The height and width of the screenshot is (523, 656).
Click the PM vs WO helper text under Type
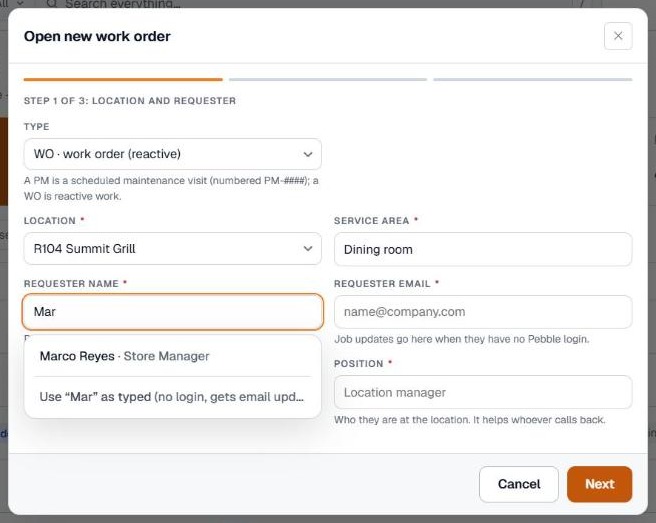click(x=171, y=188)
